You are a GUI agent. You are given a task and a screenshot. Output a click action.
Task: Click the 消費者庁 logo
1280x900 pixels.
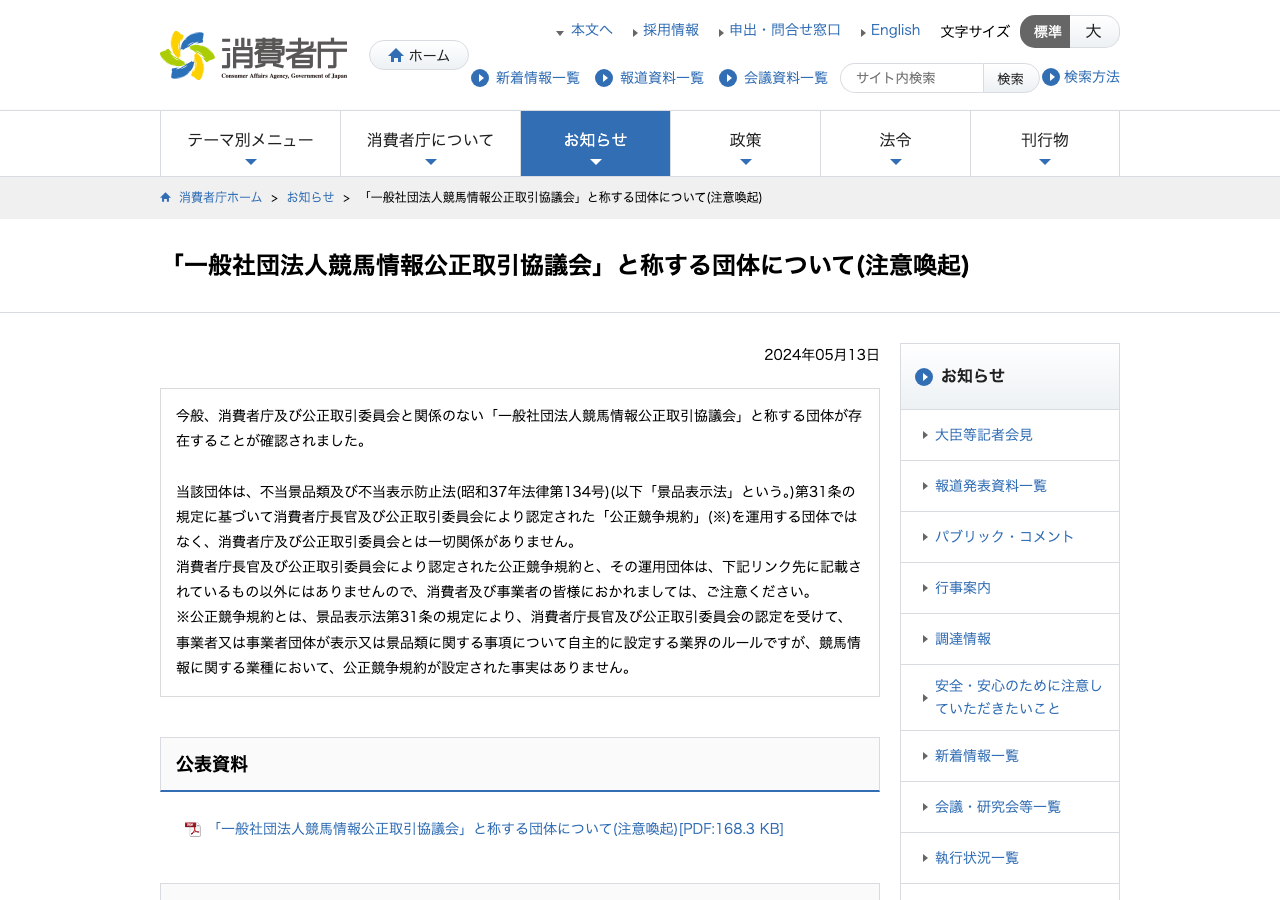coord(254,55)
